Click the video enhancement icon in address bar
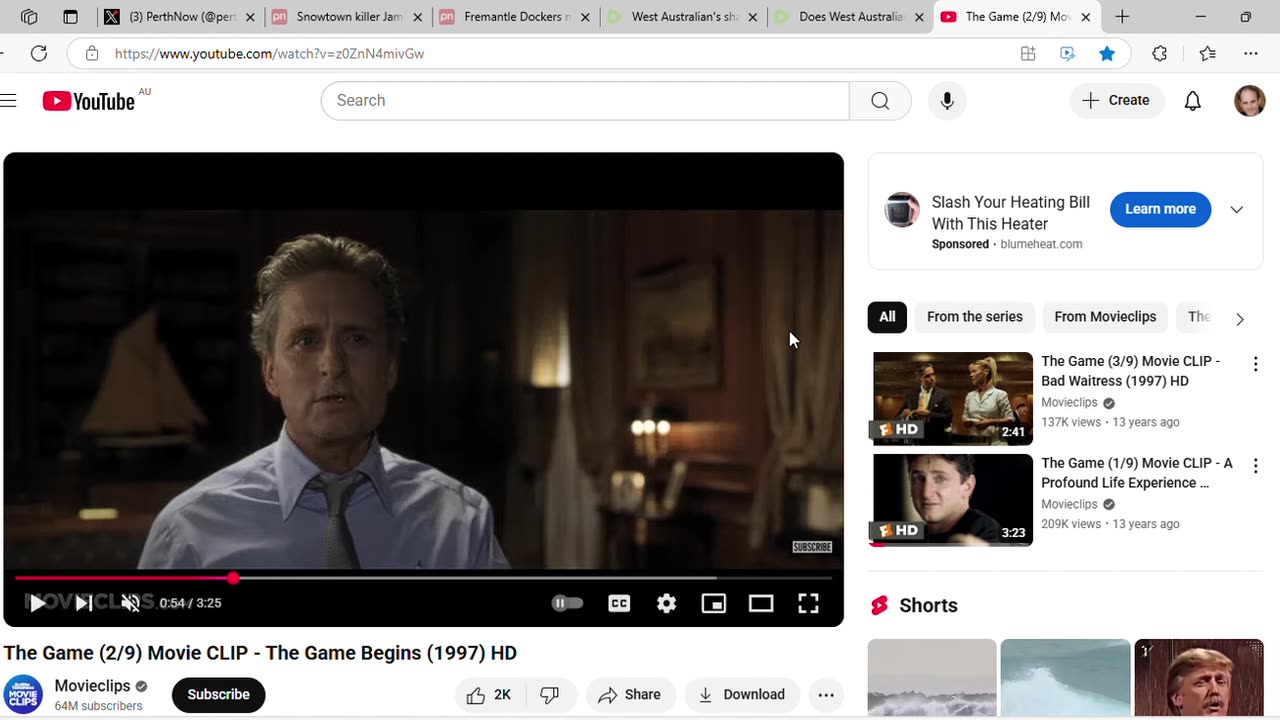 (x=1068, y=54)
